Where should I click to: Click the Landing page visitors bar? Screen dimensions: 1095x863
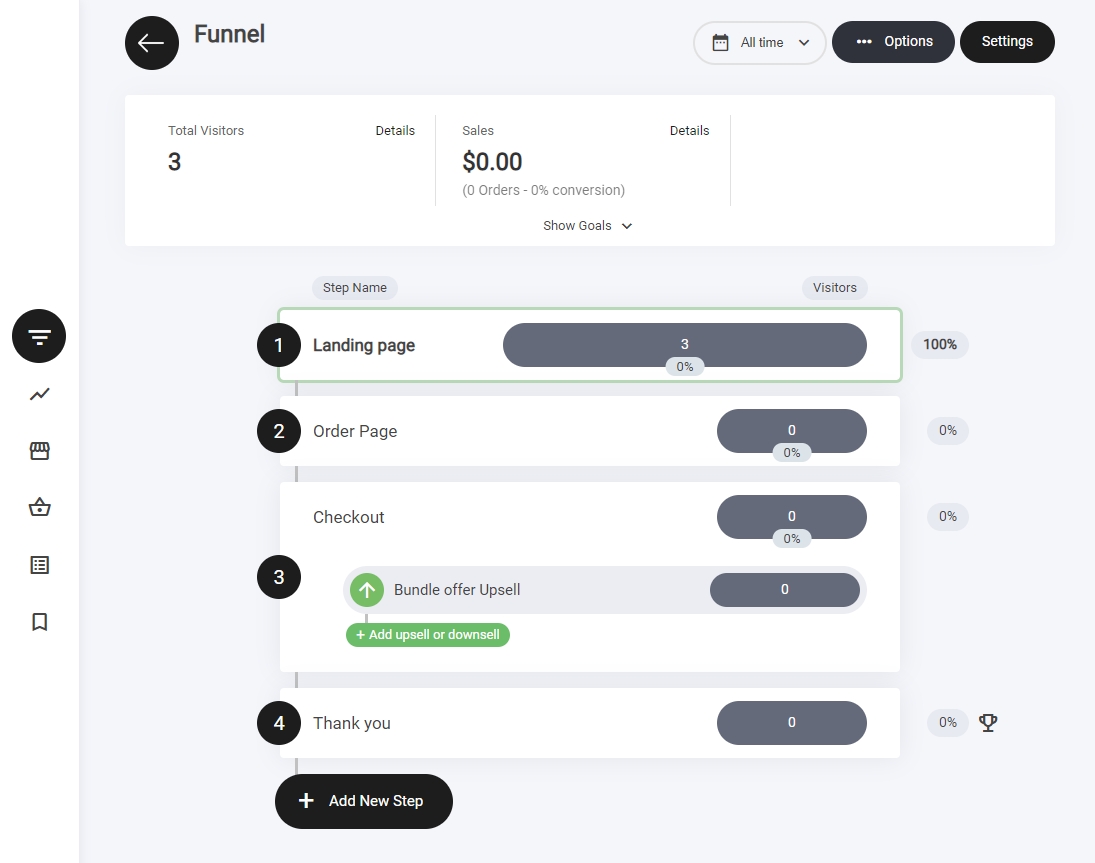pos(684,344)
